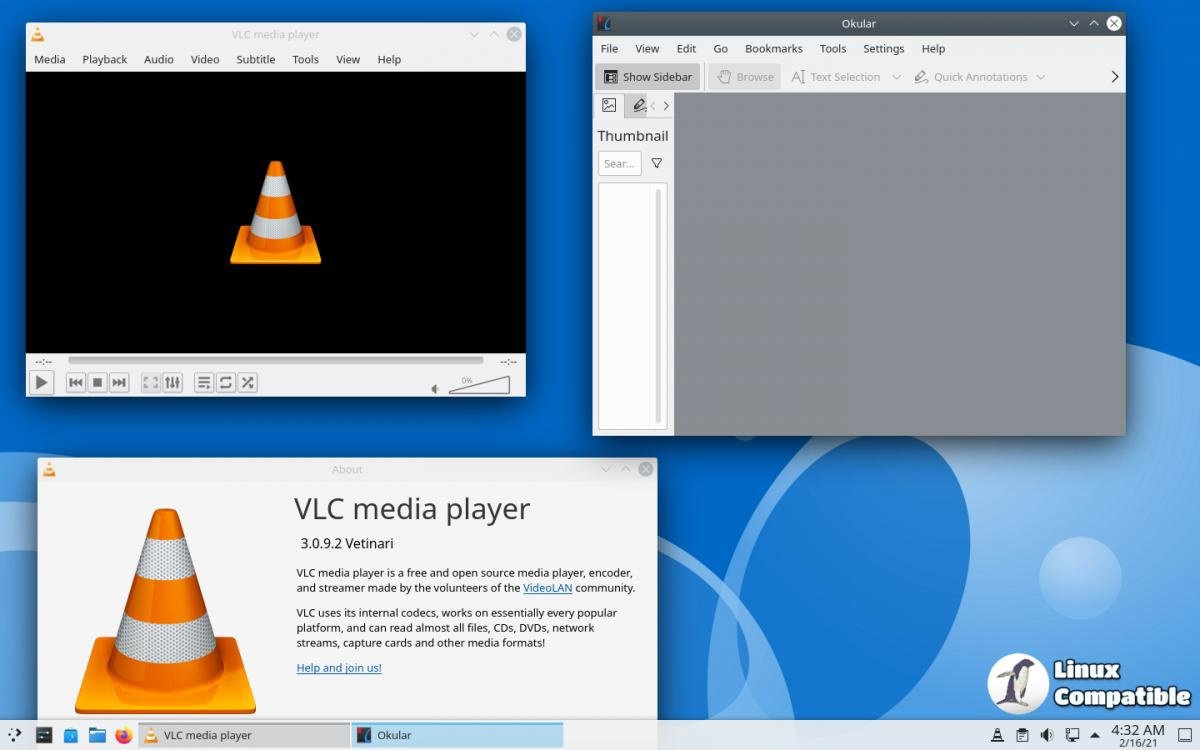Screen dimensions: 1200x750
Task: Click the Stop playback icon in VLC
Action: 97,382
